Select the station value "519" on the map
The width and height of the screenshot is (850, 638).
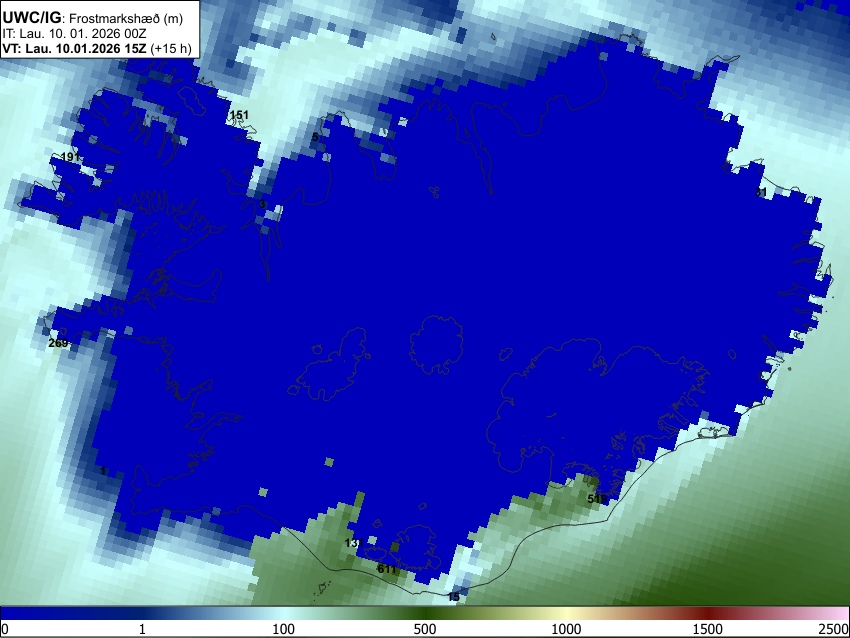click(597, 499)
